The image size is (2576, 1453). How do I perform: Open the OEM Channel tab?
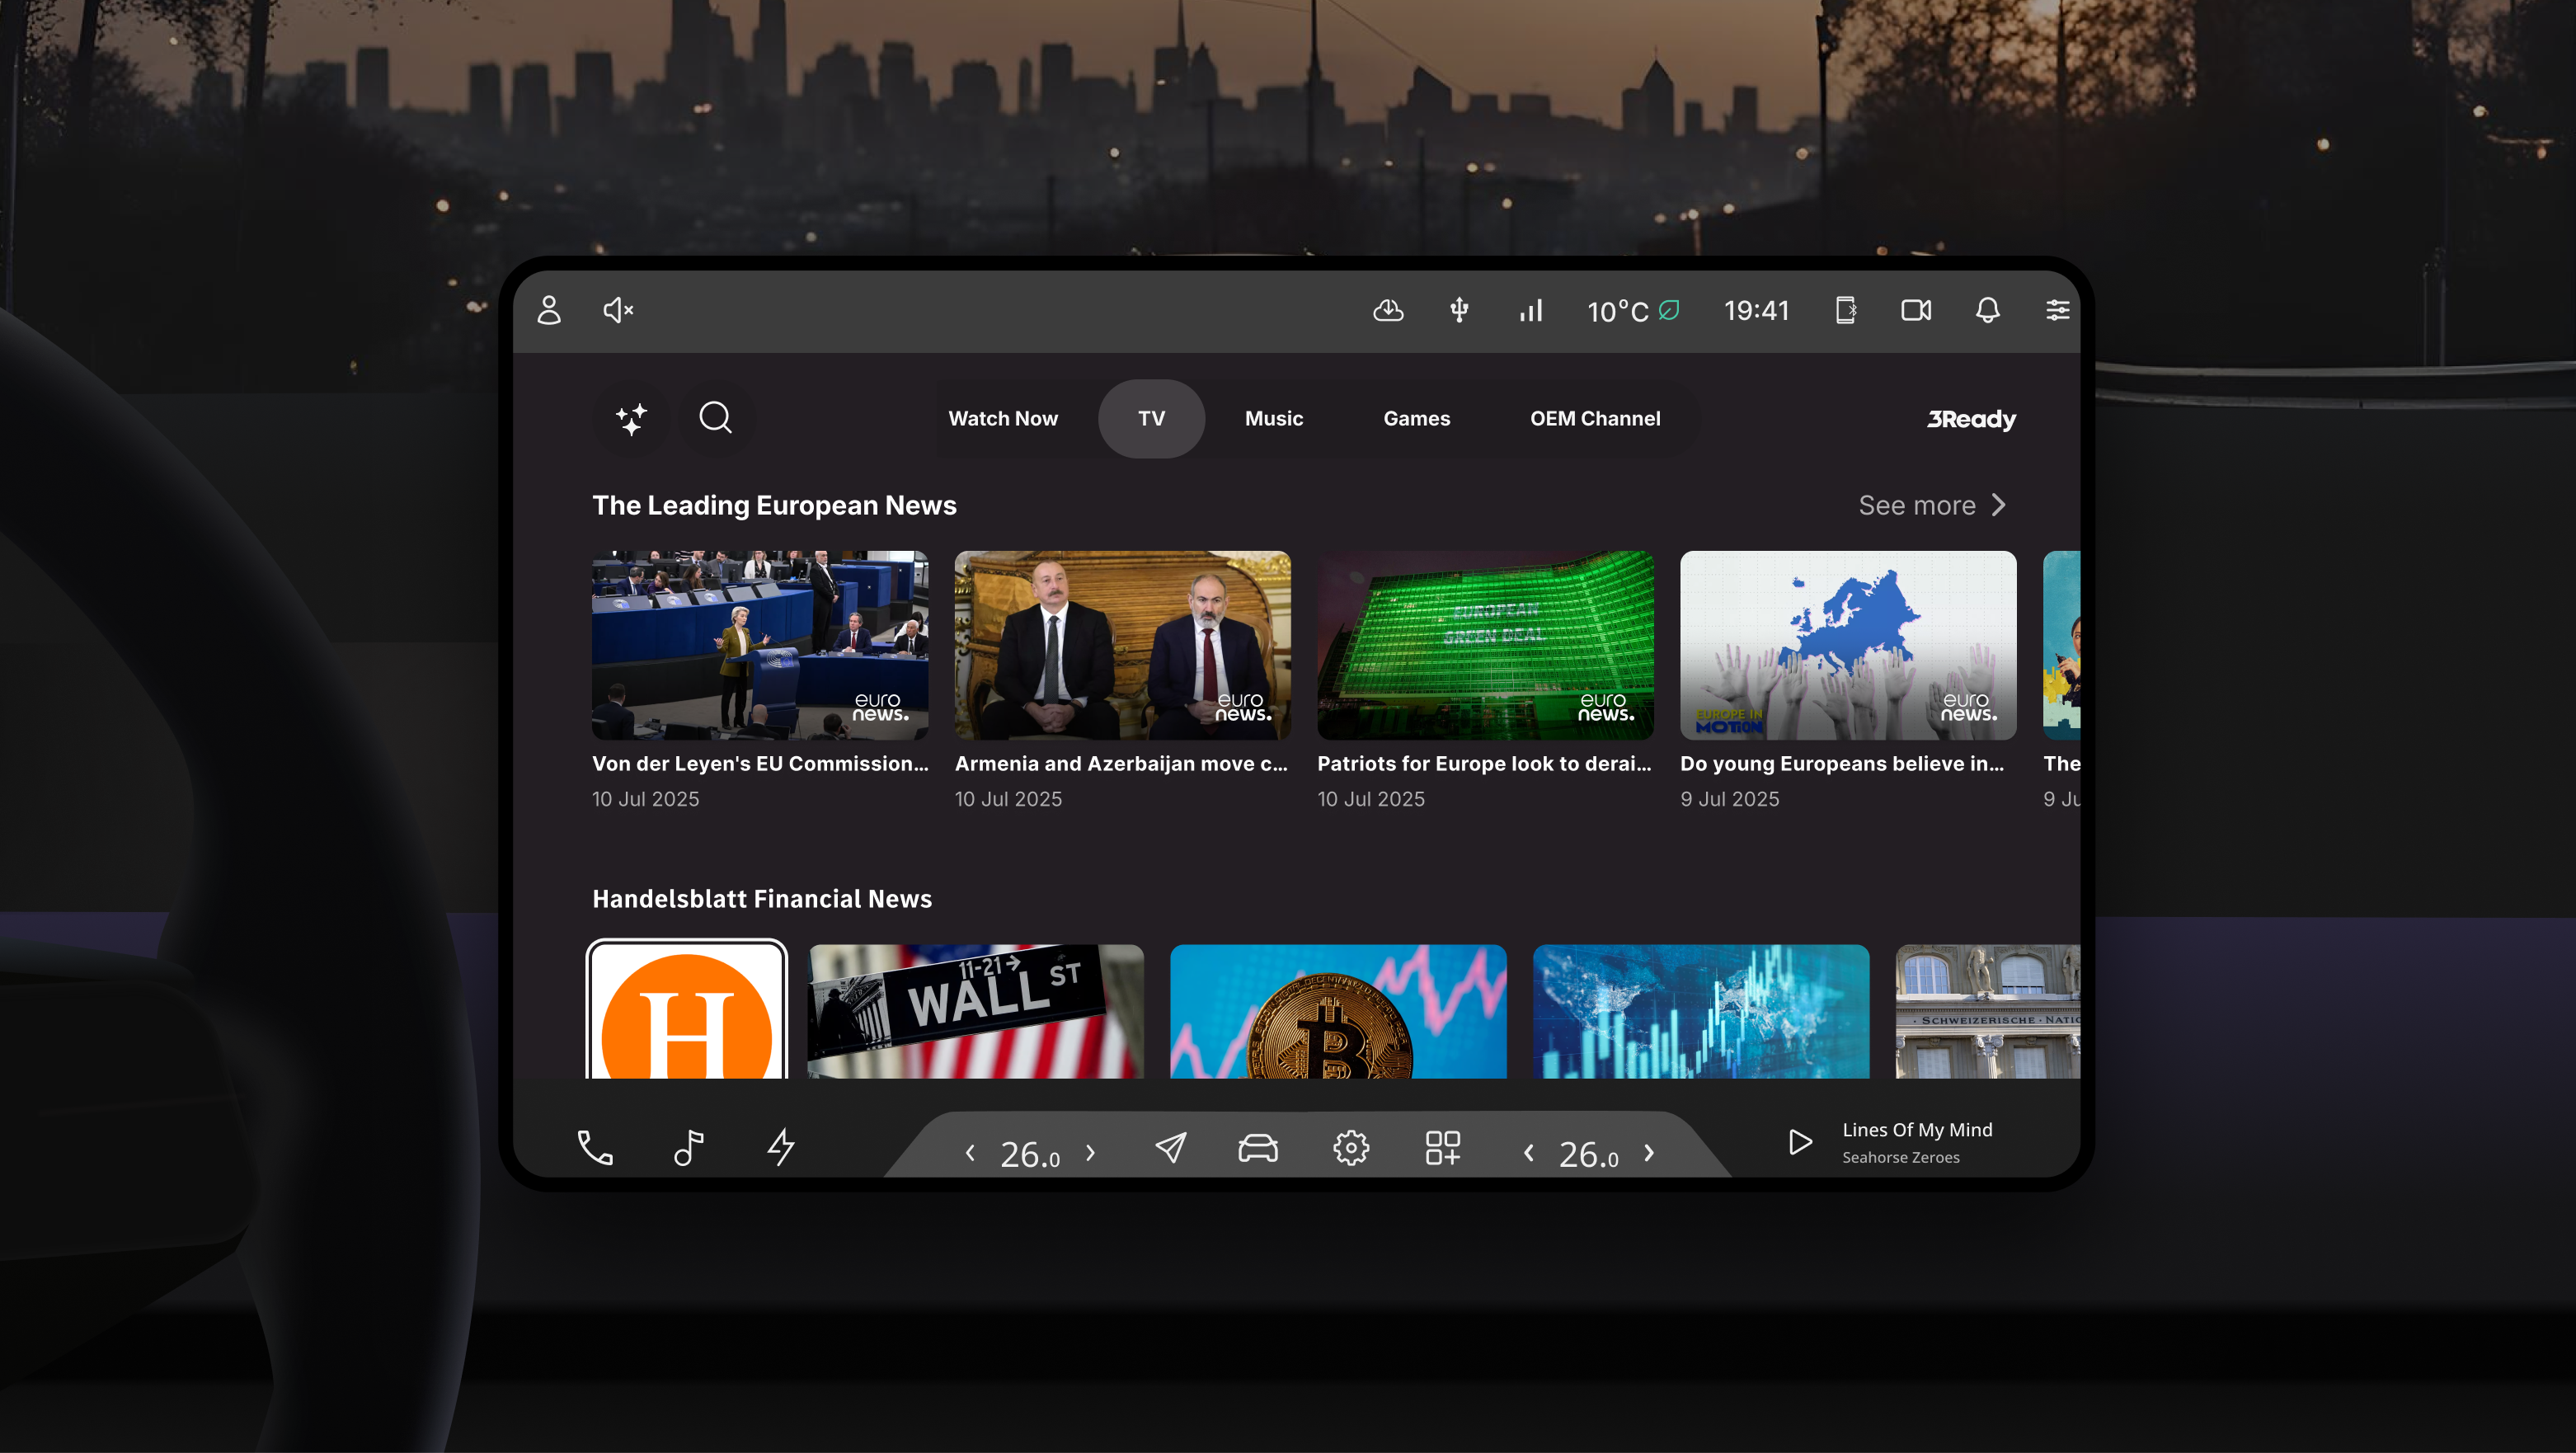[x=1594, y=418]
